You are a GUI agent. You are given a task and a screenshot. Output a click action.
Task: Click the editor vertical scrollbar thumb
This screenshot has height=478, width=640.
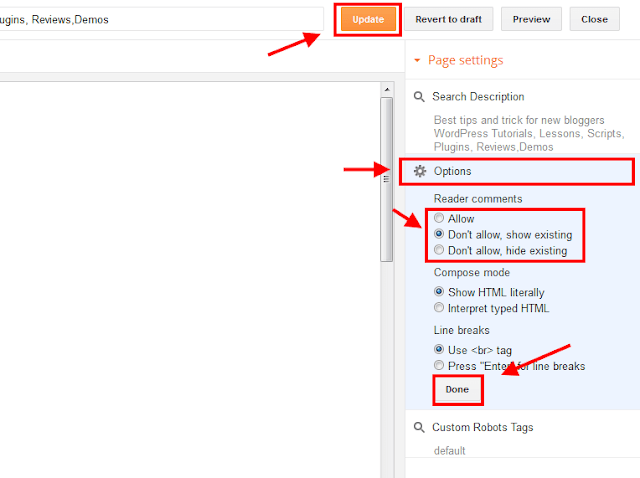click(x=387, y=179)
